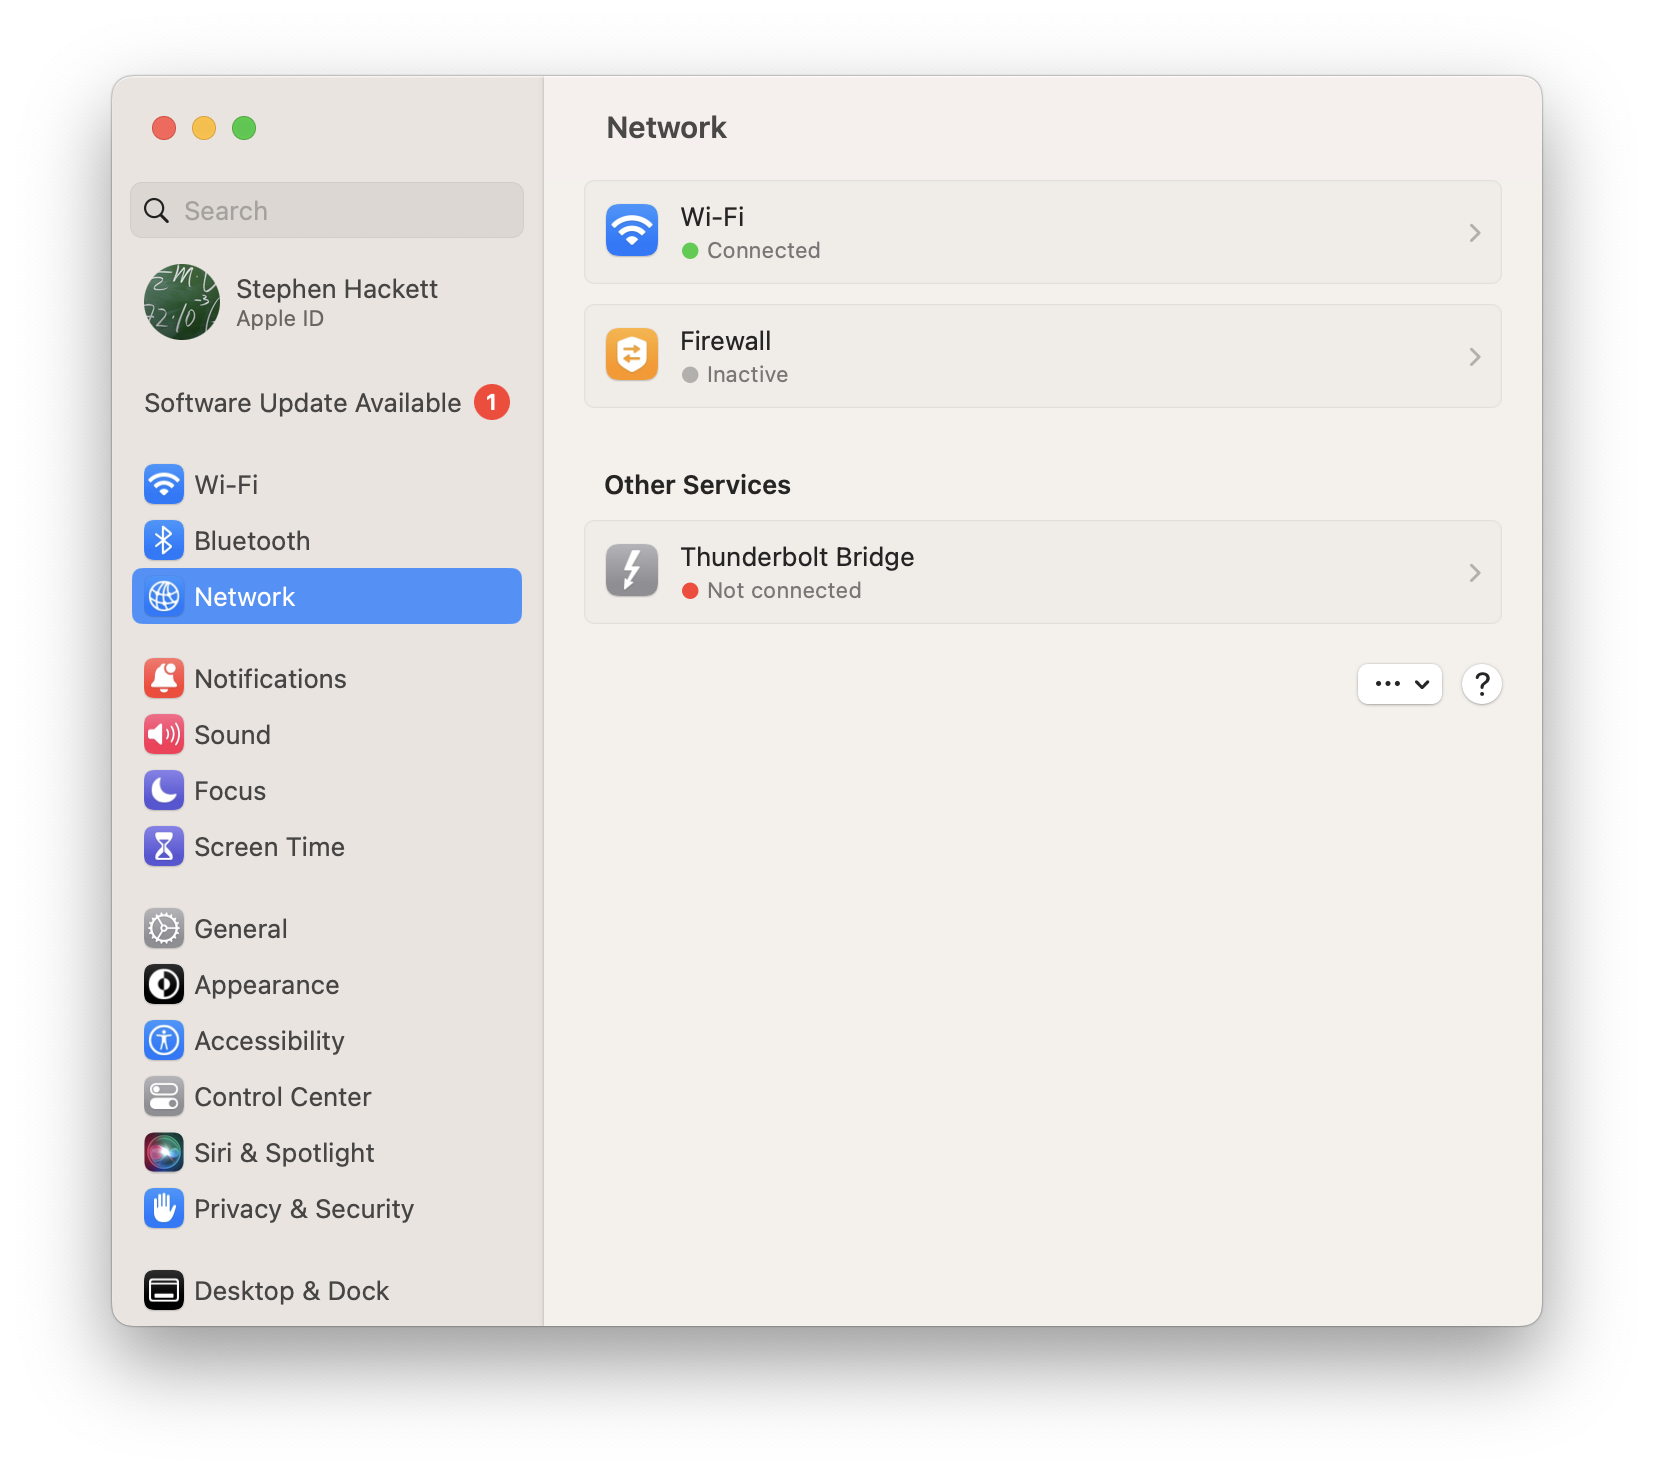This screenshot has width=1654, height=1474.
Task: Select the Focus moon icon
Action: click(164, 791)
